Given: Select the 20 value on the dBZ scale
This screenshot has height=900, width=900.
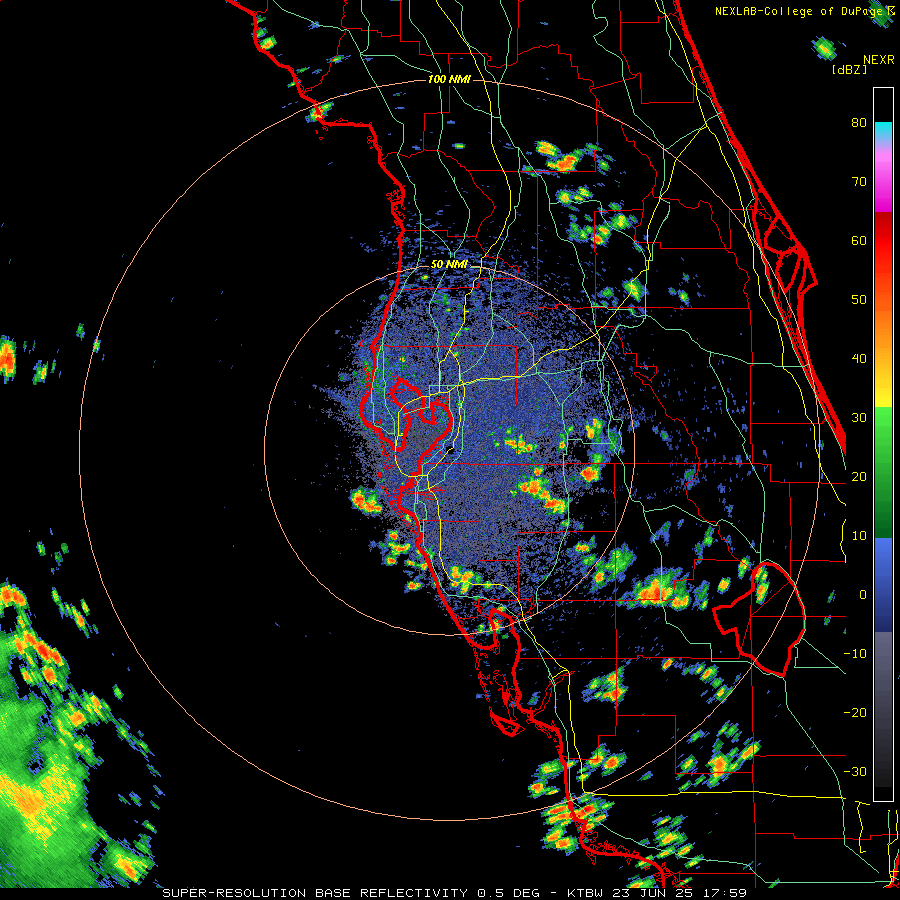Looking at the screenshot, I should tap(859, 477).
